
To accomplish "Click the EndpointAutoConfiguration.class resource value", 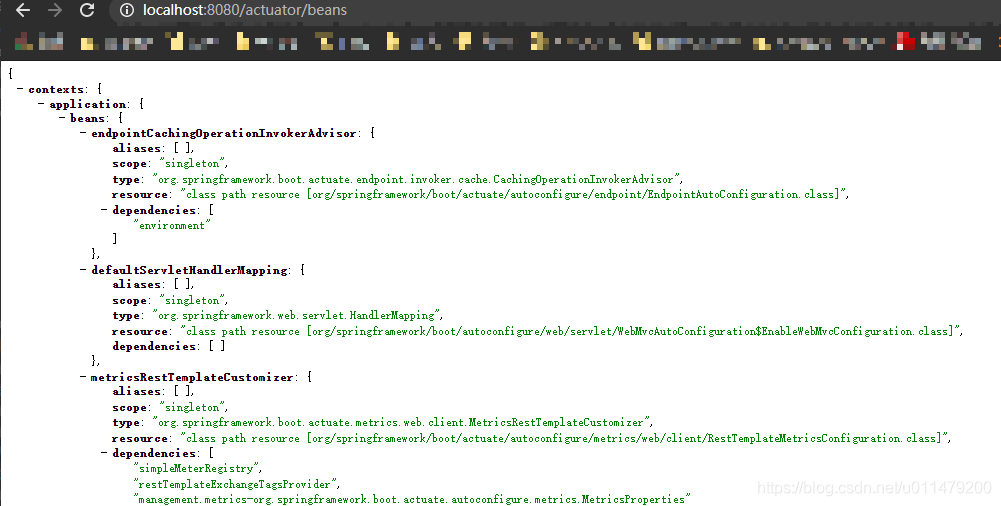I will [513, 195].
